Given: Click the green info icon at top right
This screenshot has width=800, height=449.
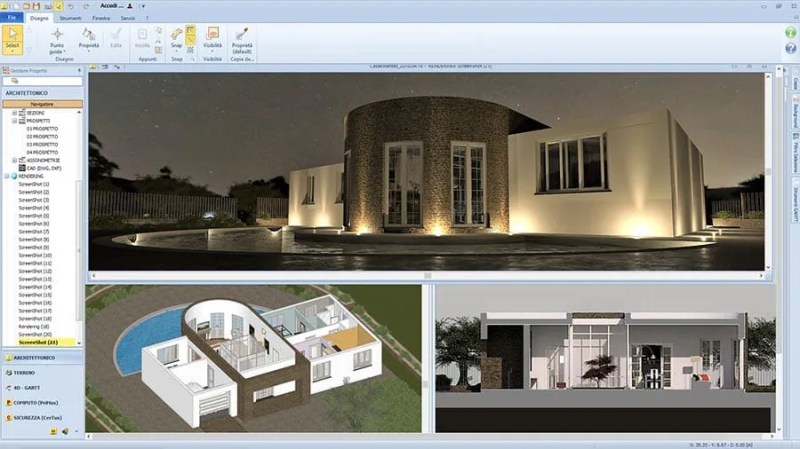Looking at the screenshot, I should click(790, 33).
